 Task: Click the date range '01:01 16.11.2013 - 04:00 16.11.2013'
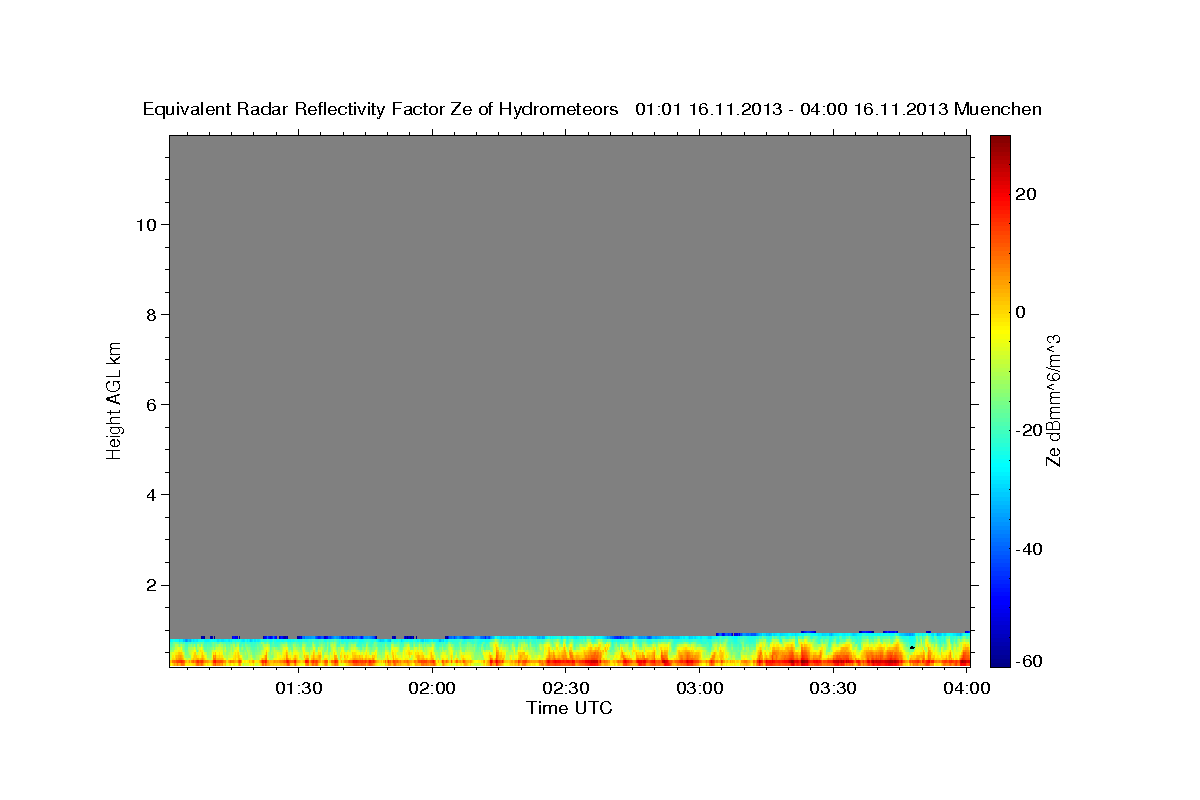pos(792,110)
